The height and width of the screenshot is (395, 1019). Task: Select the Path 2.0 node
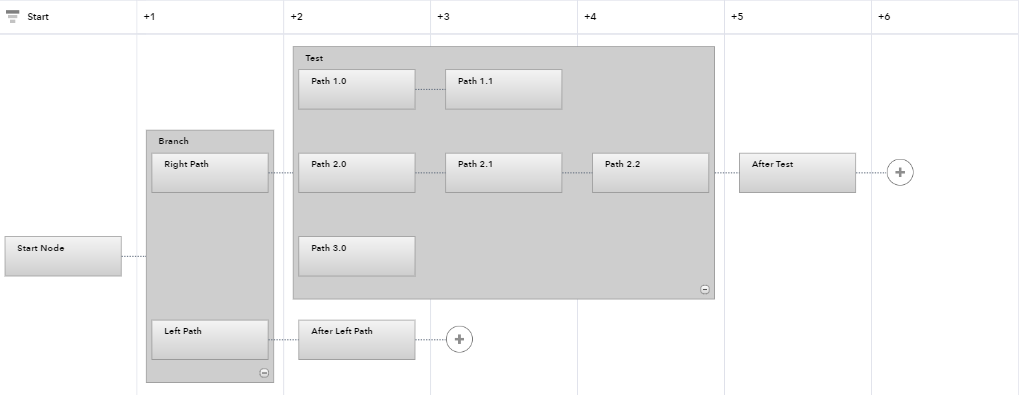(357, 173)
